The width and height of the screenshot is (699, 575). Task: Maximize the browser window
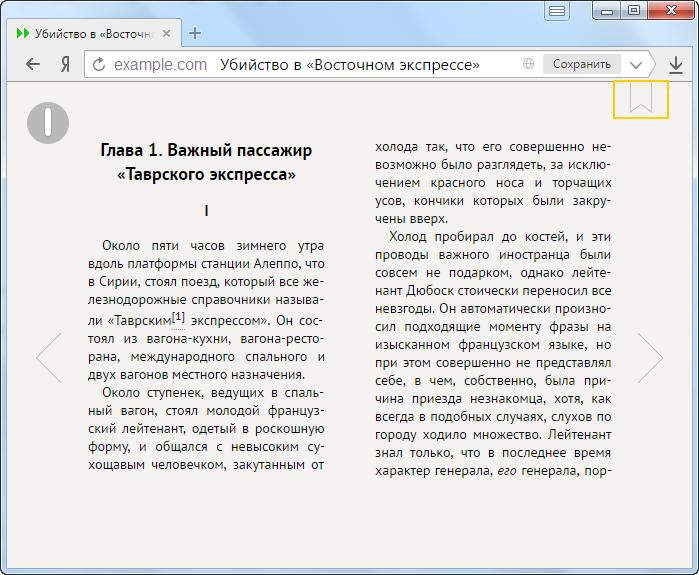(x=634, y=11)
